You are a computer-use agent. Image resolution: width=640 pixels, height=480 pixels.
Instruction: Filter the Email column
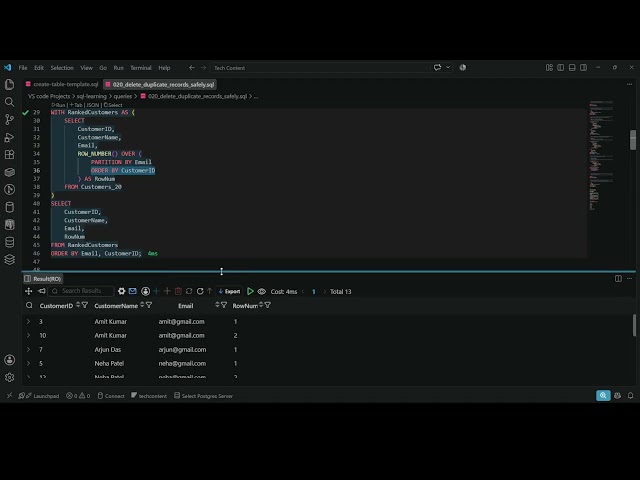coord(224,305)
